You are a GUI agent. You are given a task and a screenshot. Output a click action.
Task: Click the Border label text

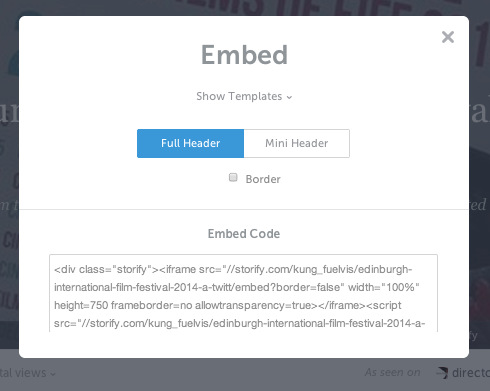click(x=263, y=179)
